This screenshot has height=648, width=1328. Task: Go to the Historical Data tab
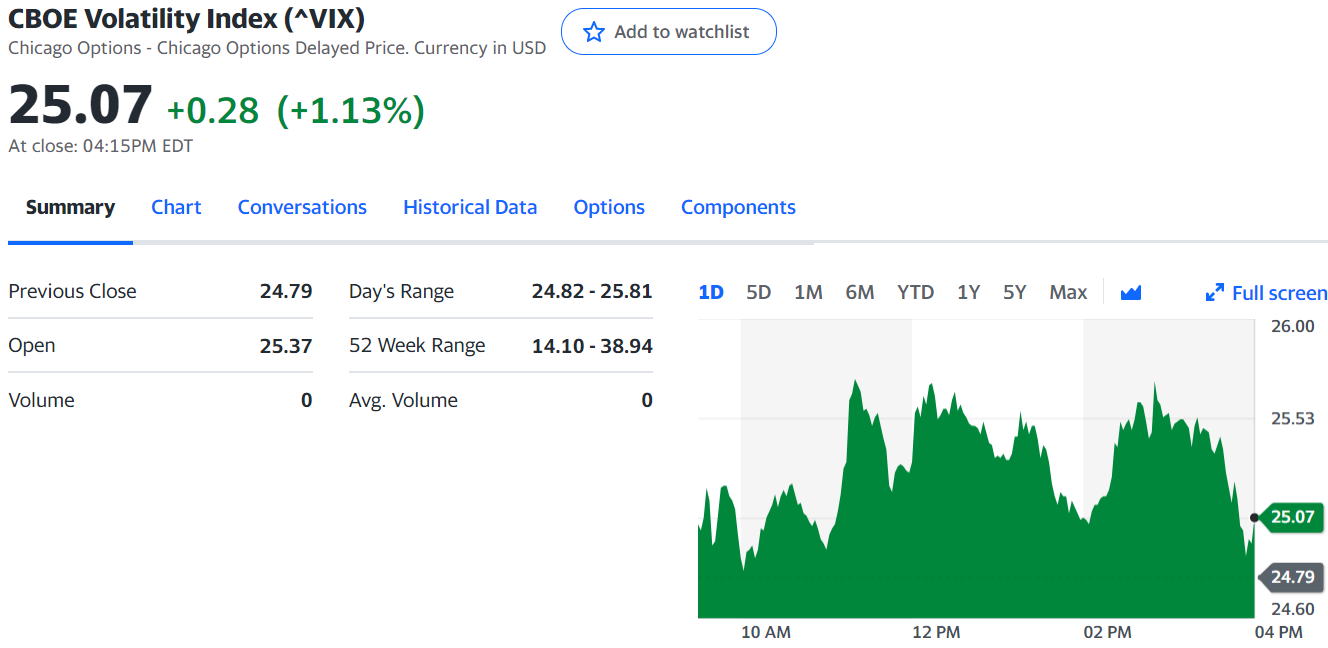click(x=470, y=207)
